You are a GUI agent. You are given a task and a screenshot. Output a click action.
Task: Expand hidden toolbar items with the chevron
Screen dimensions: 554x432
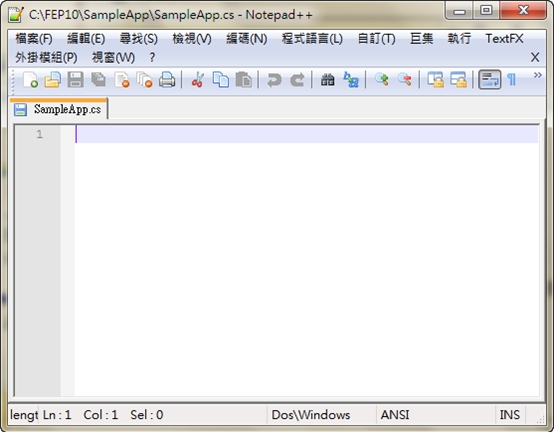pos(537,75)
